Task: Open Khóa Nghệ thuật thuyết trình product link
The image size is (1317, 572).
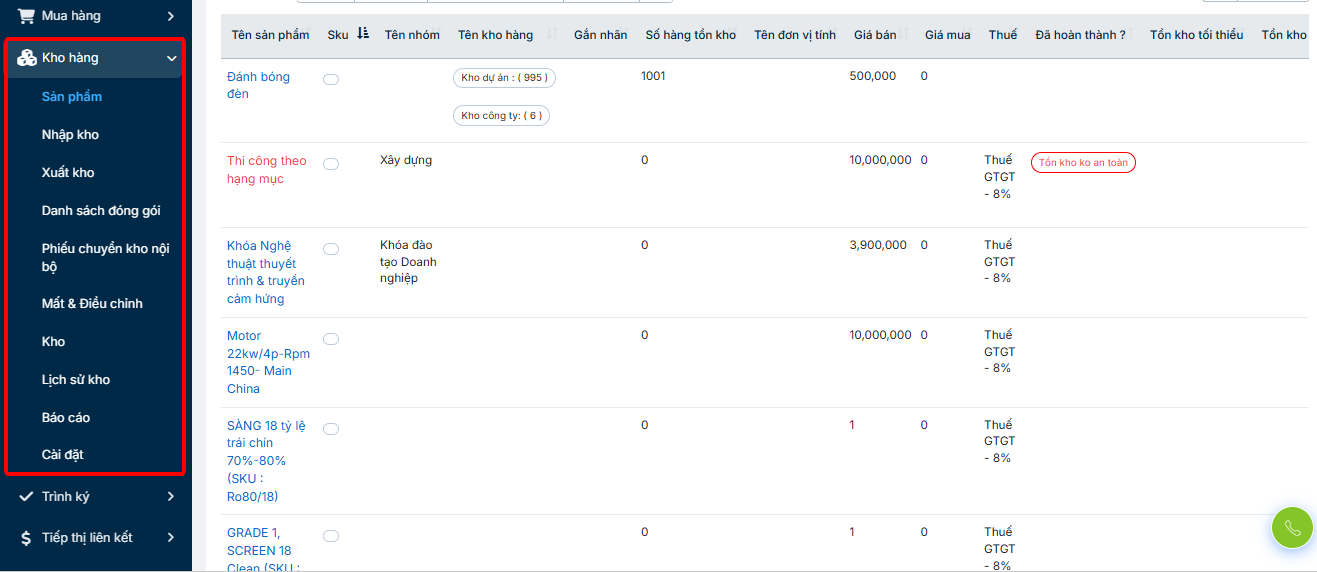Action: [x=266, y=272]
